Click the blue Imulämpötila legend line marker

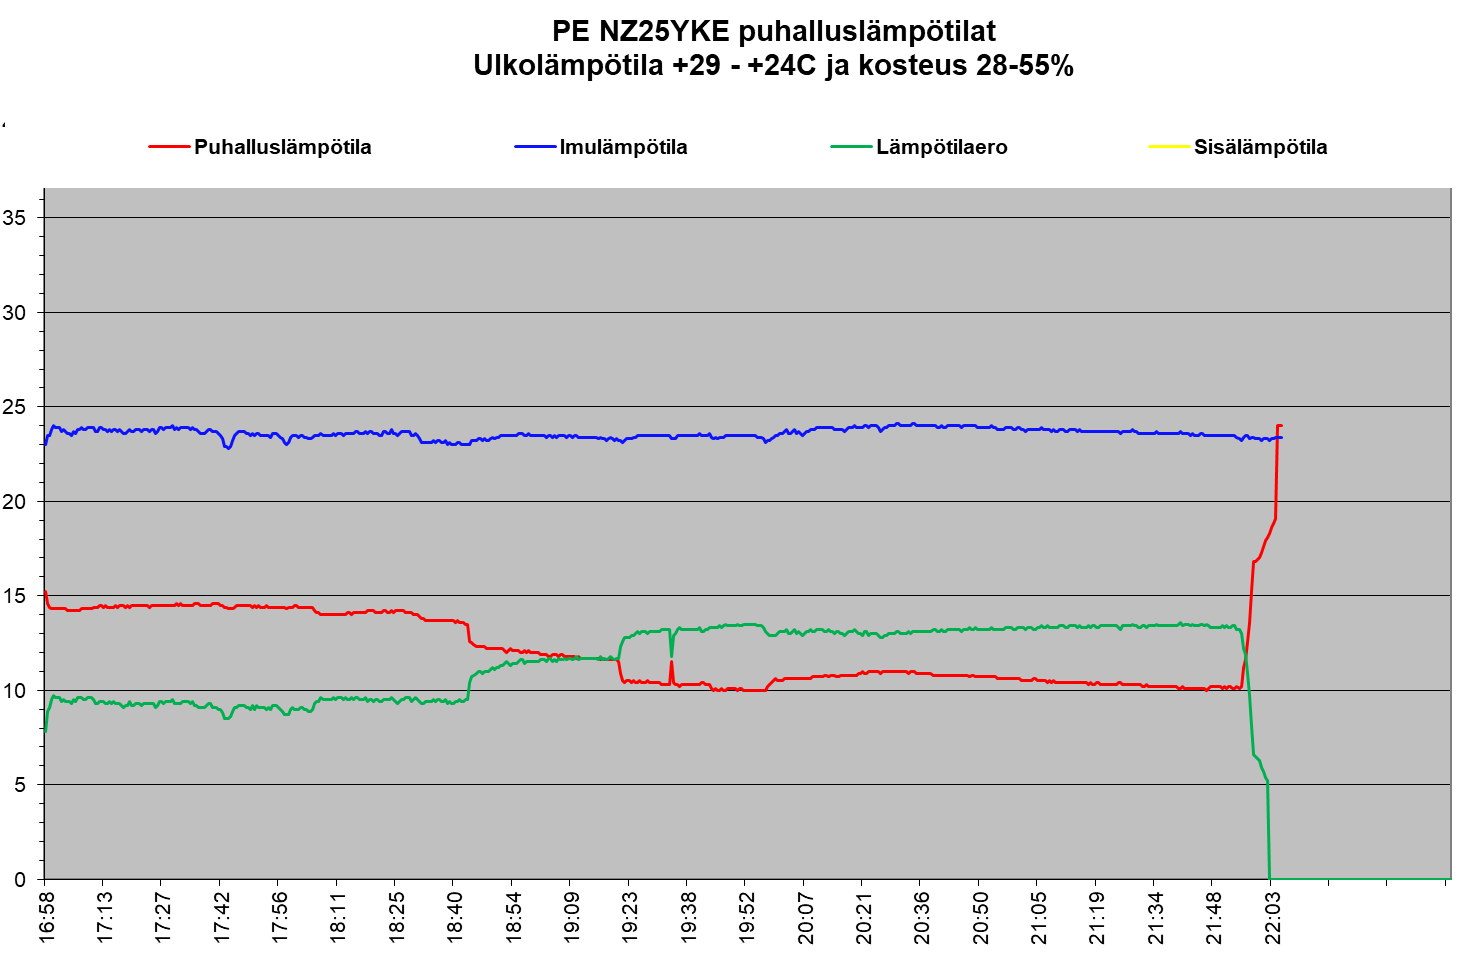(535, 147)
